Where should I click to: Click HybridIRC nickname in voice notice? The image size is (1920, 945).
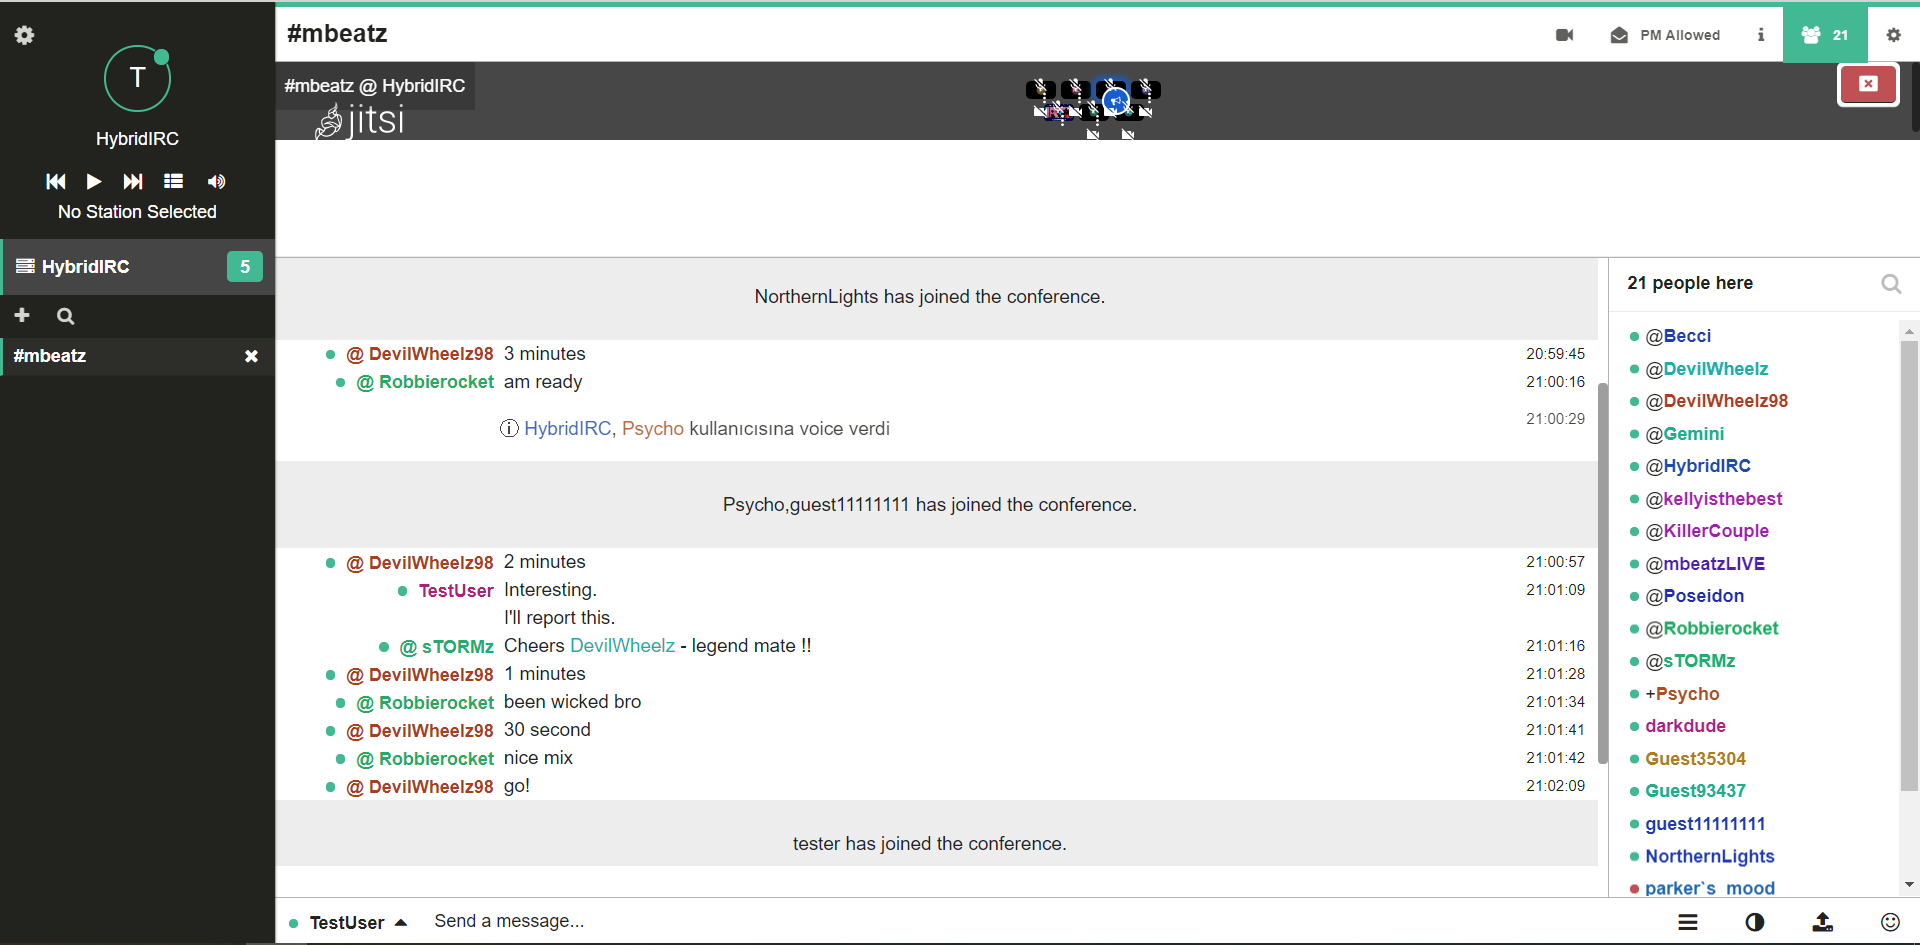[x=567, y=429]
